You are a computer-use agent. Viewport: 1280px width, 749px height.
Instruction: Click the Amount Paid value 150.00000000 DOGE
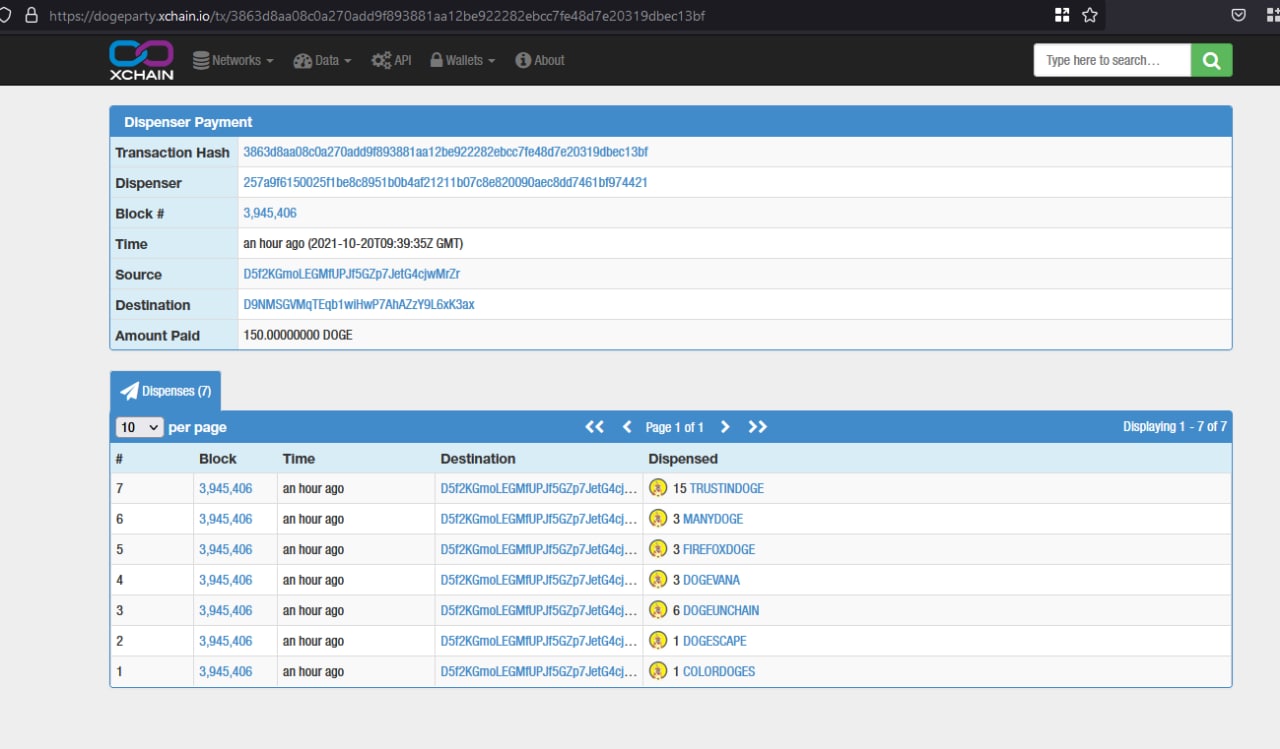pos(298,335)
